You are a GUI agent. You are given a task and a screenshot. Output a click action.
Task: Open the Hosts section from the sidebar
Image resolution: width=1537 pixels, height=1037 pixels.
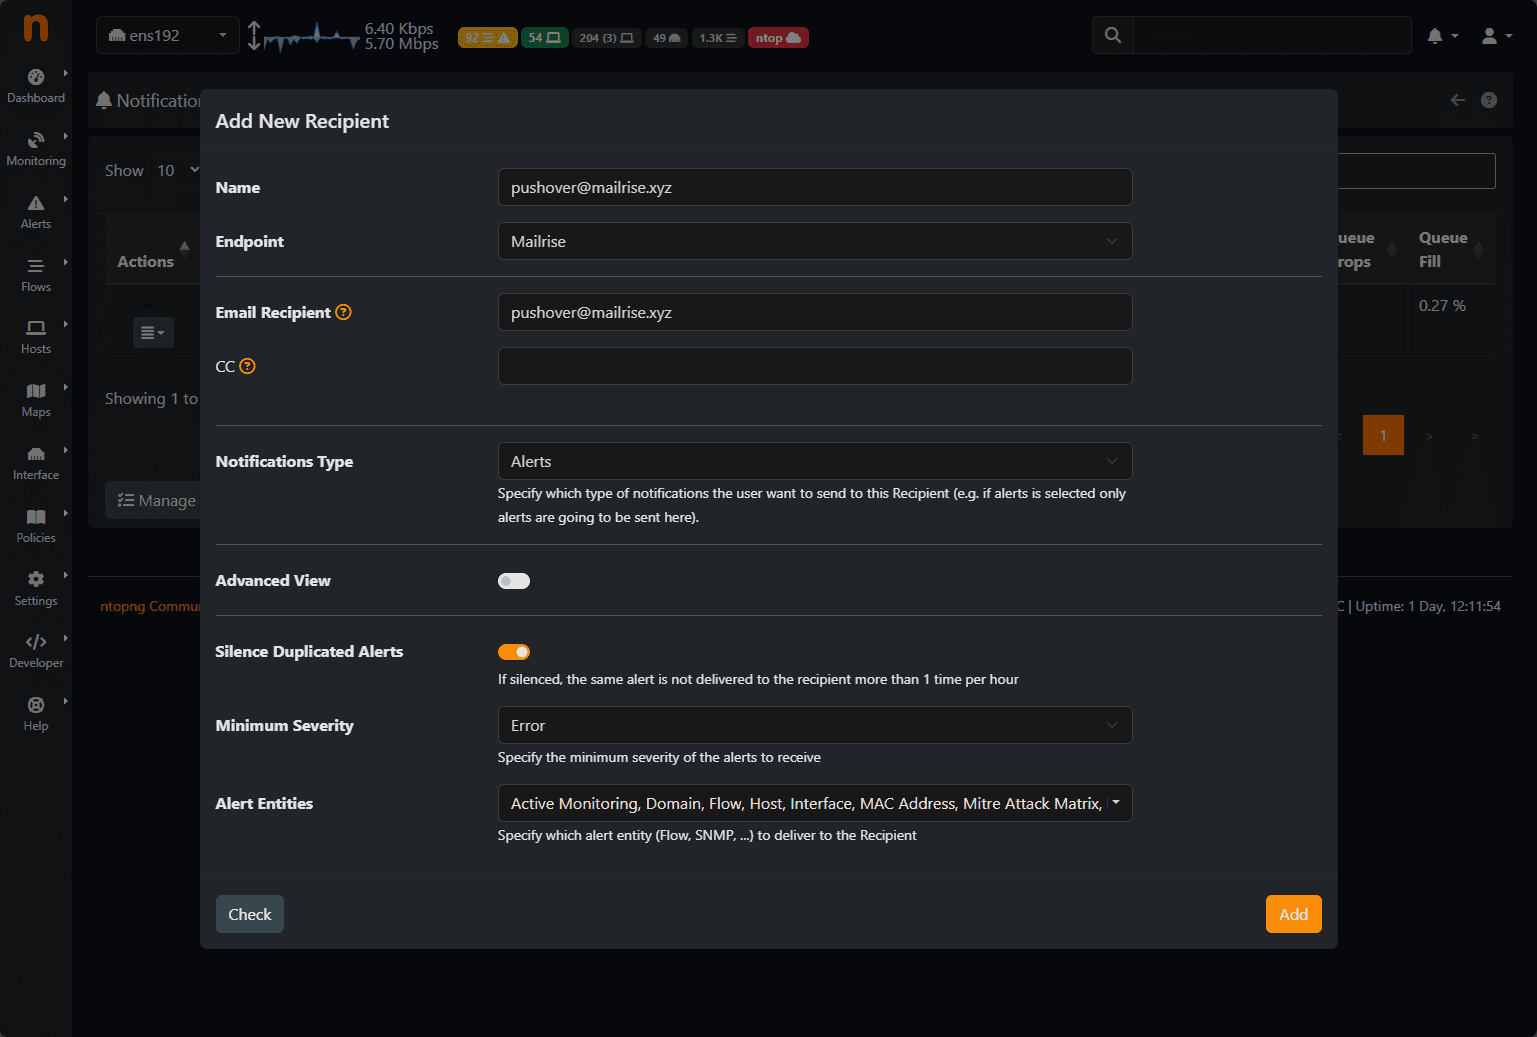[36, 336]
